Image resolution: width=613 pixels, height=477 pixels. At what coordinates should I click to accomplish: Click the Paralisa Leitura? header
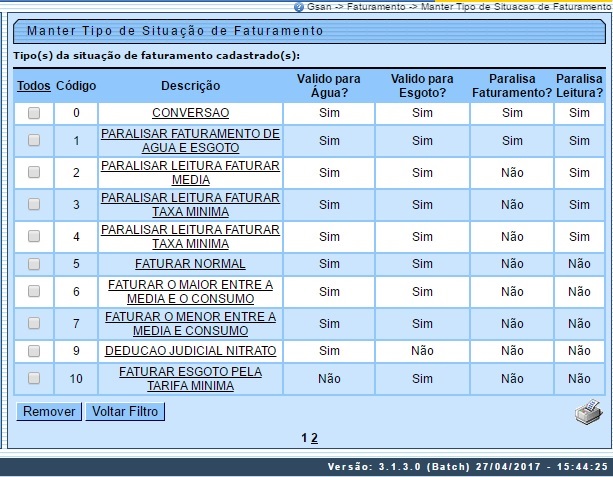[x=579, y=86]
